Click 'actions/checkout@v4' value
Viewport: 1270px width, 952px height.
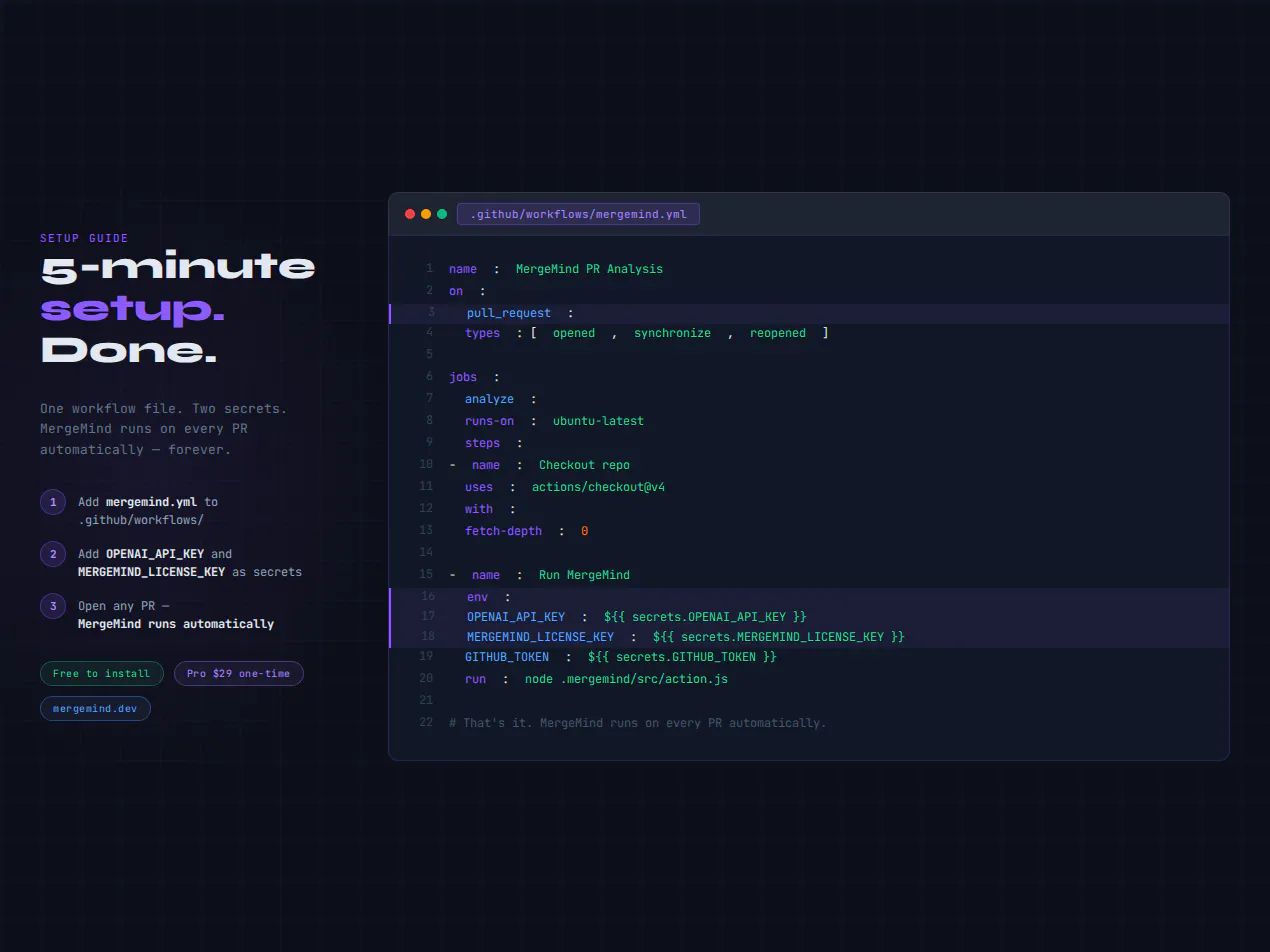tap(598, 487)
